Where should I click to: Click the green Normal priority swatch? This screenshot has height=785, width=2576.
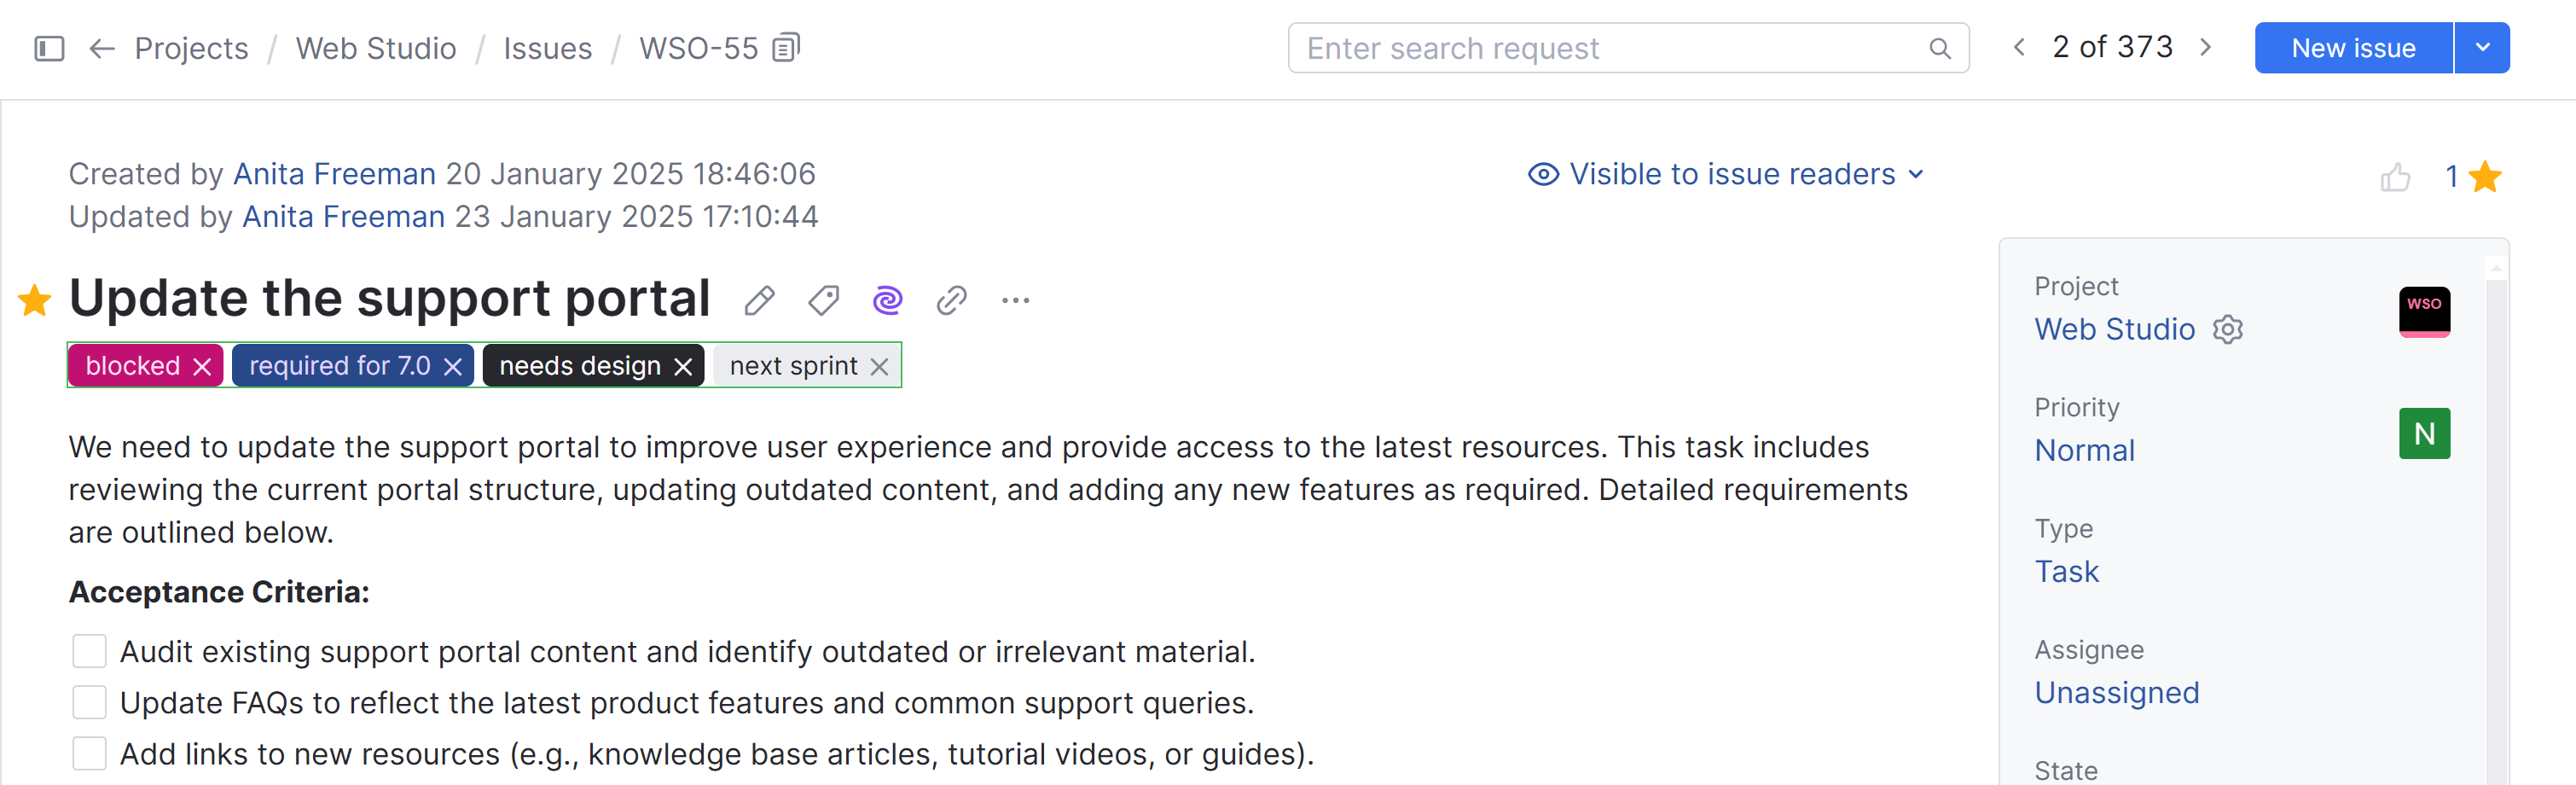[2425, 433]
